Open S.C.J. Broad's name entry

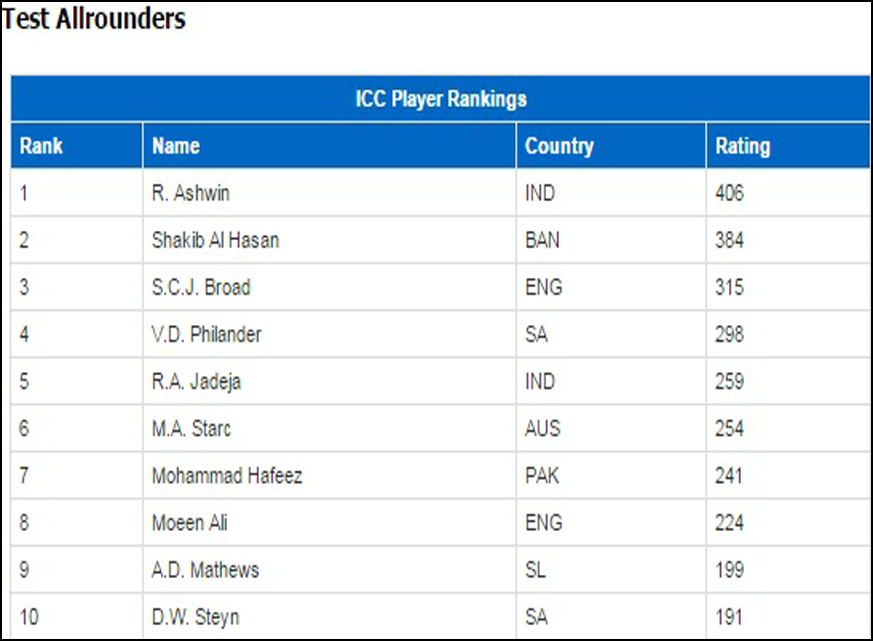[201, 287]
